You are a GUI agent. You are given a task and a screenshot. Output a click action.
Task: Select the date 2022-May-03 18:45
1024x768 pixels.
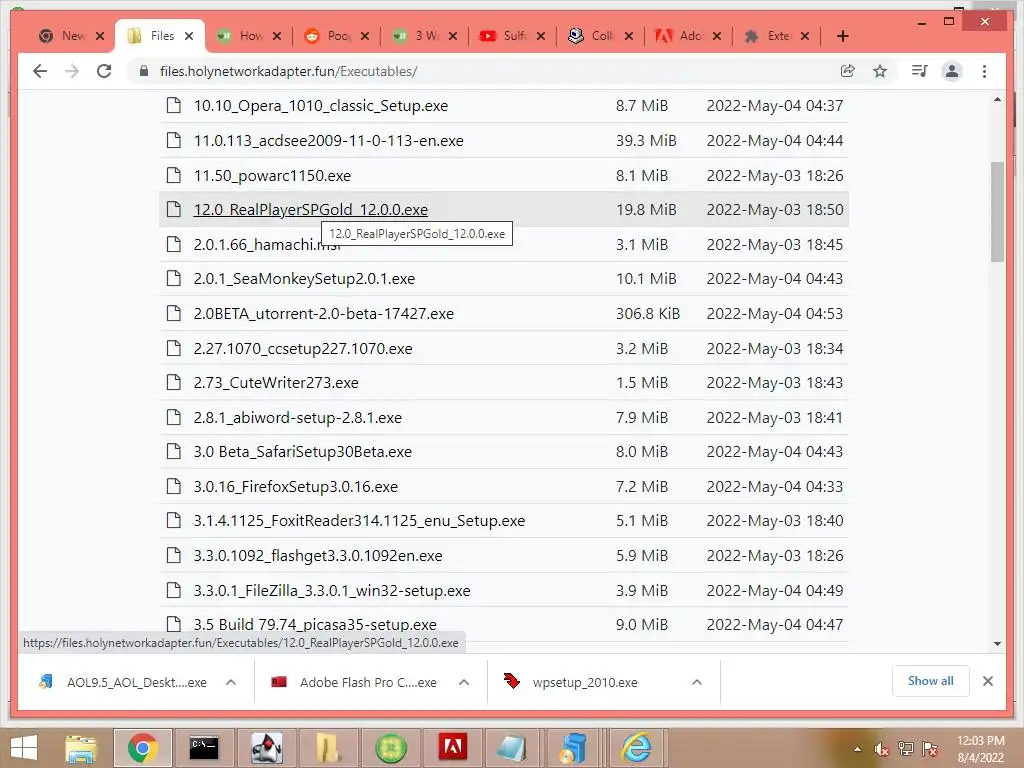coord(775,245)
